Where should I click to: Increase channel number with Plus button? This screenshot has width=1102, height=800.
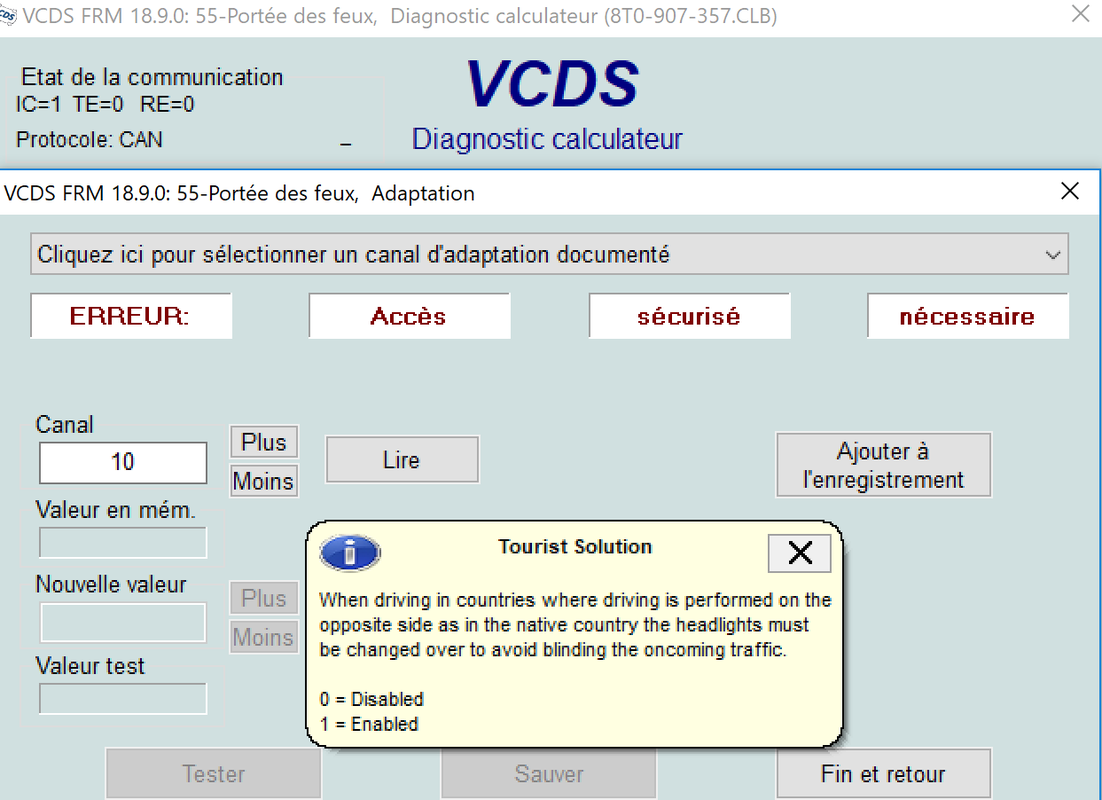(264, 442)
